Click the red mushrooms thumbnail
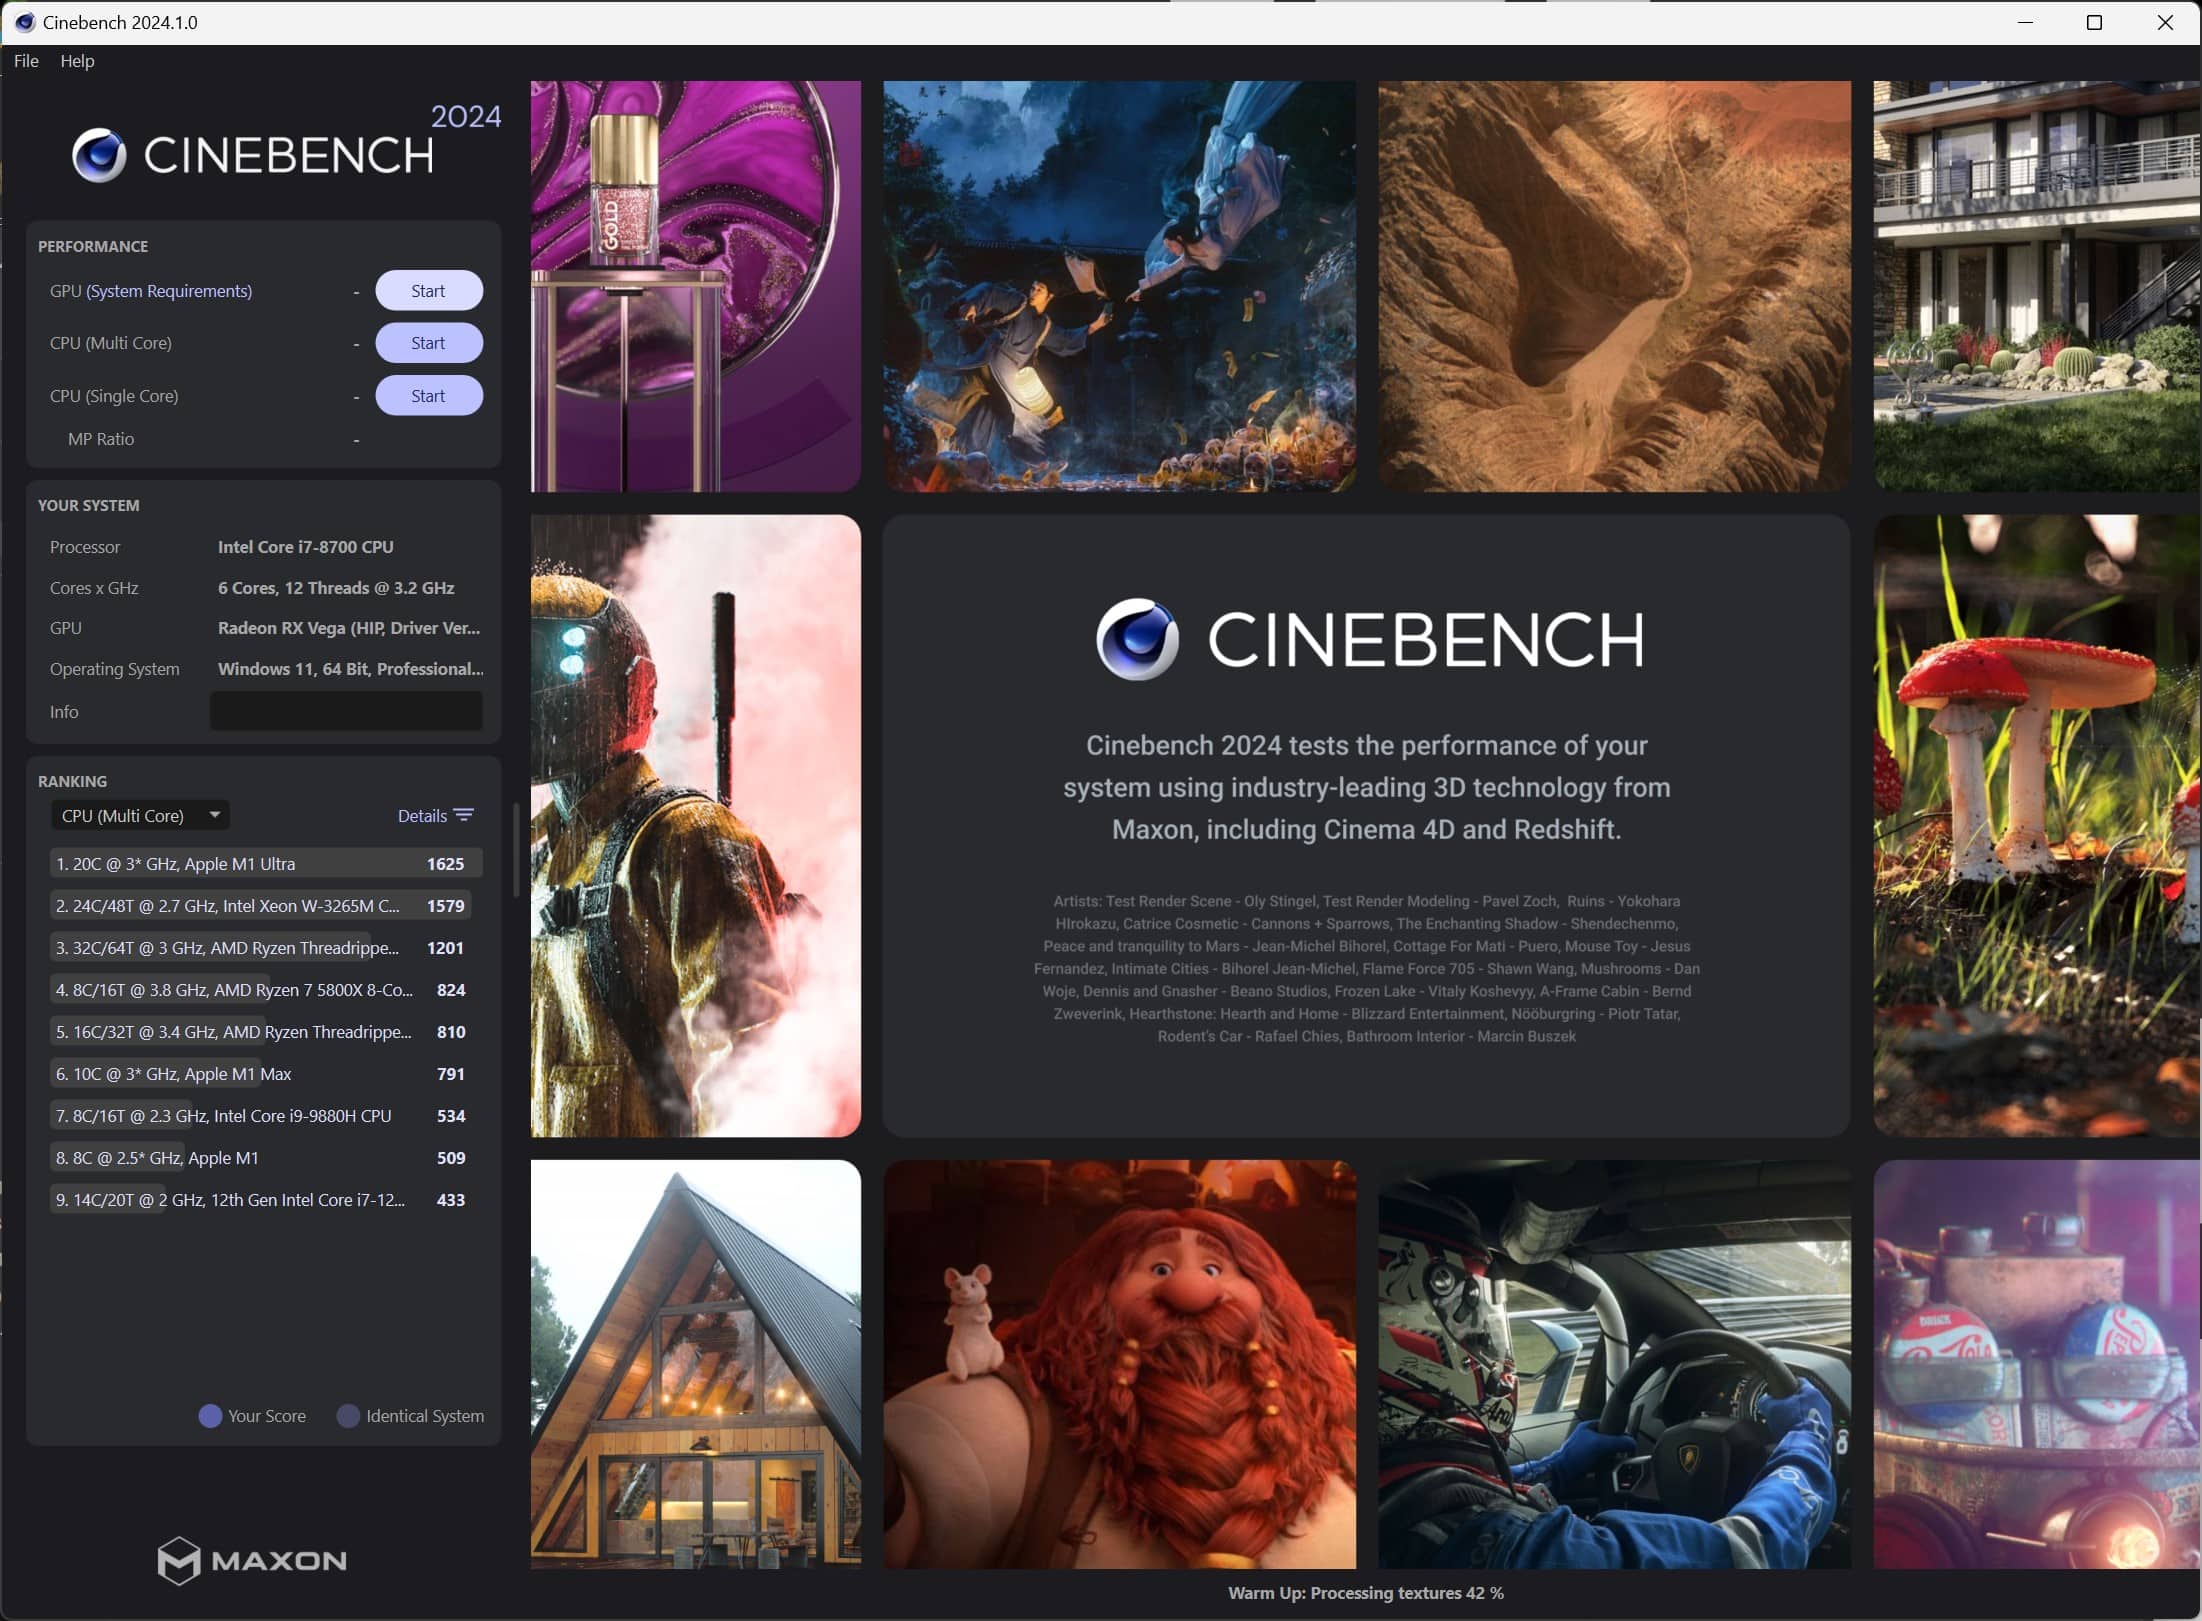2202x1621 pixels. point(2038,826)
